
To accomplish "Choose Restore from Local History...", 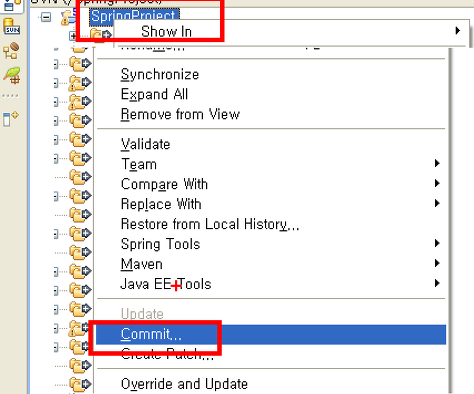I will 271,224.
